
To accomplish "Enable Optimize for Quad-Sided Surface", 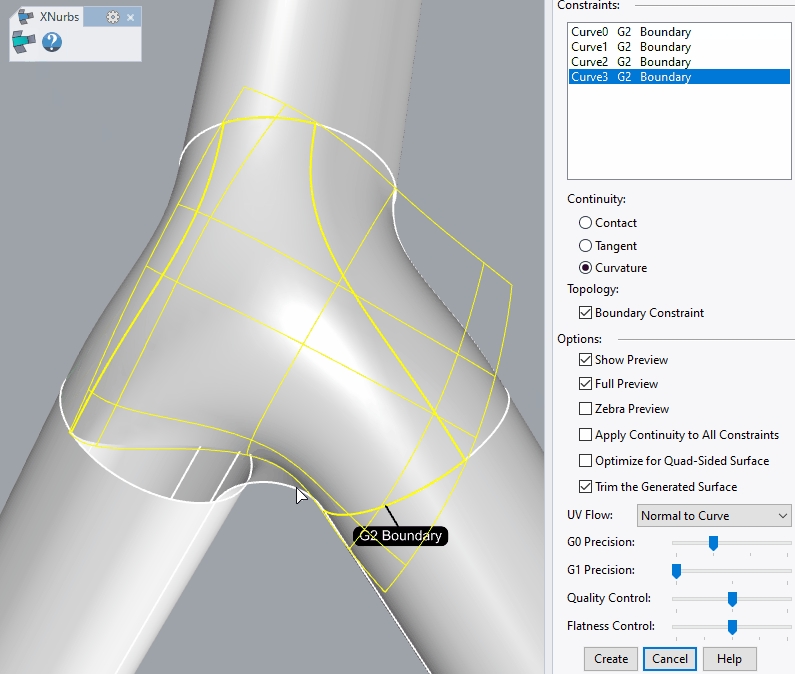I will coord(586,461).
